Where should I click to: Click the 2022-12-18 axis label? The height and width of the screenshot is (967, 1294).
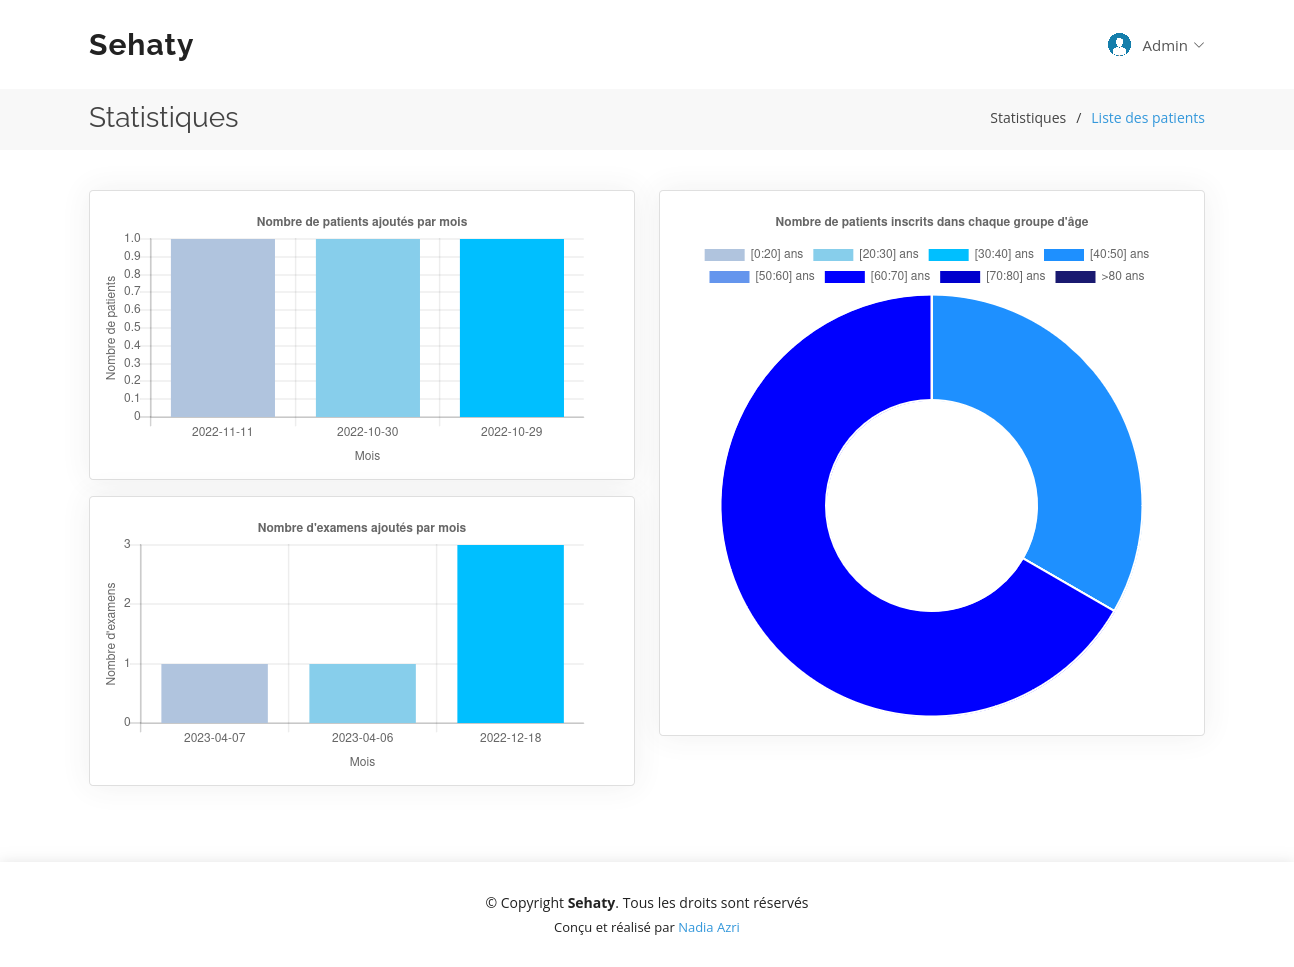click(x=510, y=738)
